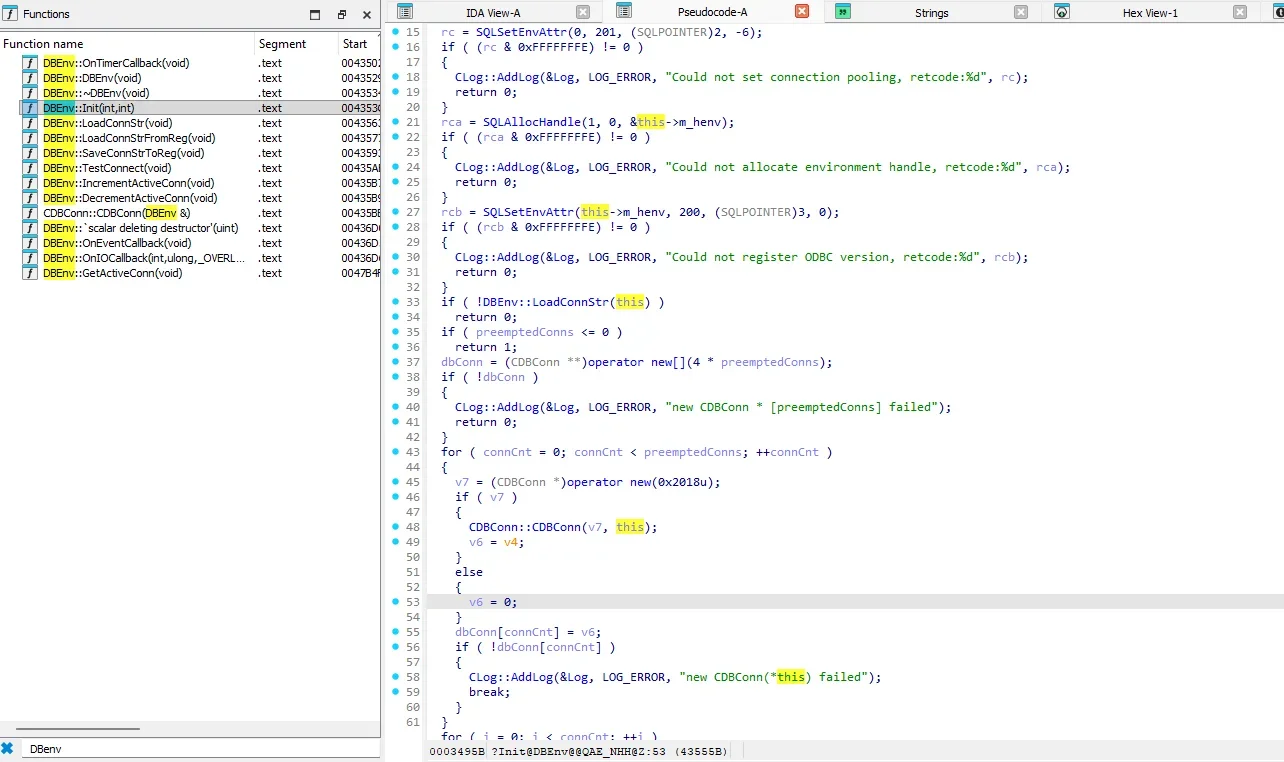Select DBEnv::DecrementActiveConn(void) row

click(x=190, y=198)
